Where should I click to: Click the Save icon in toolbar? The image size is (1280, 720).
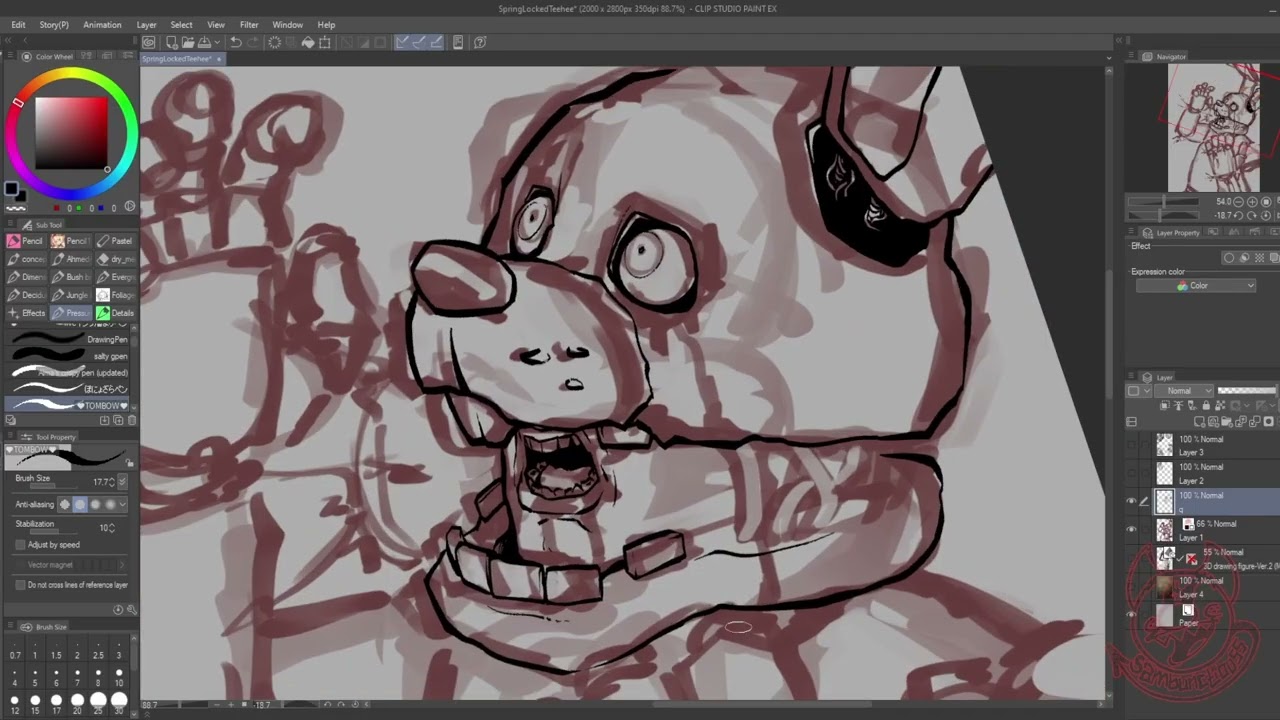tap(203, 42)
